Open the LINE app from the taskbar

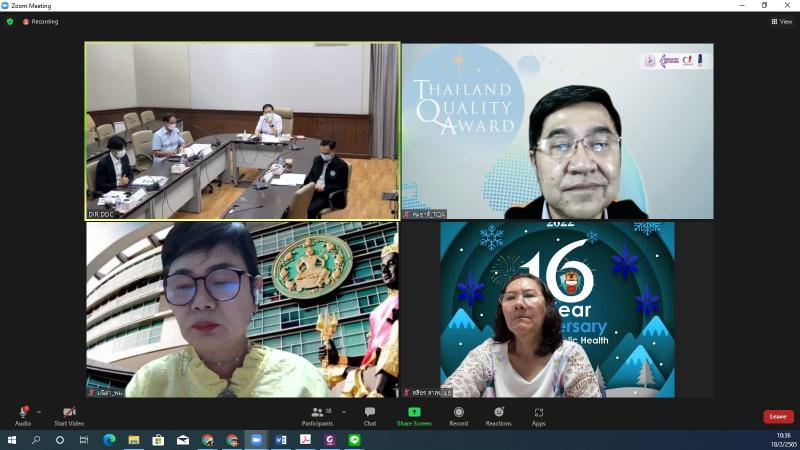pyautogui.click(x=354, y=440)
